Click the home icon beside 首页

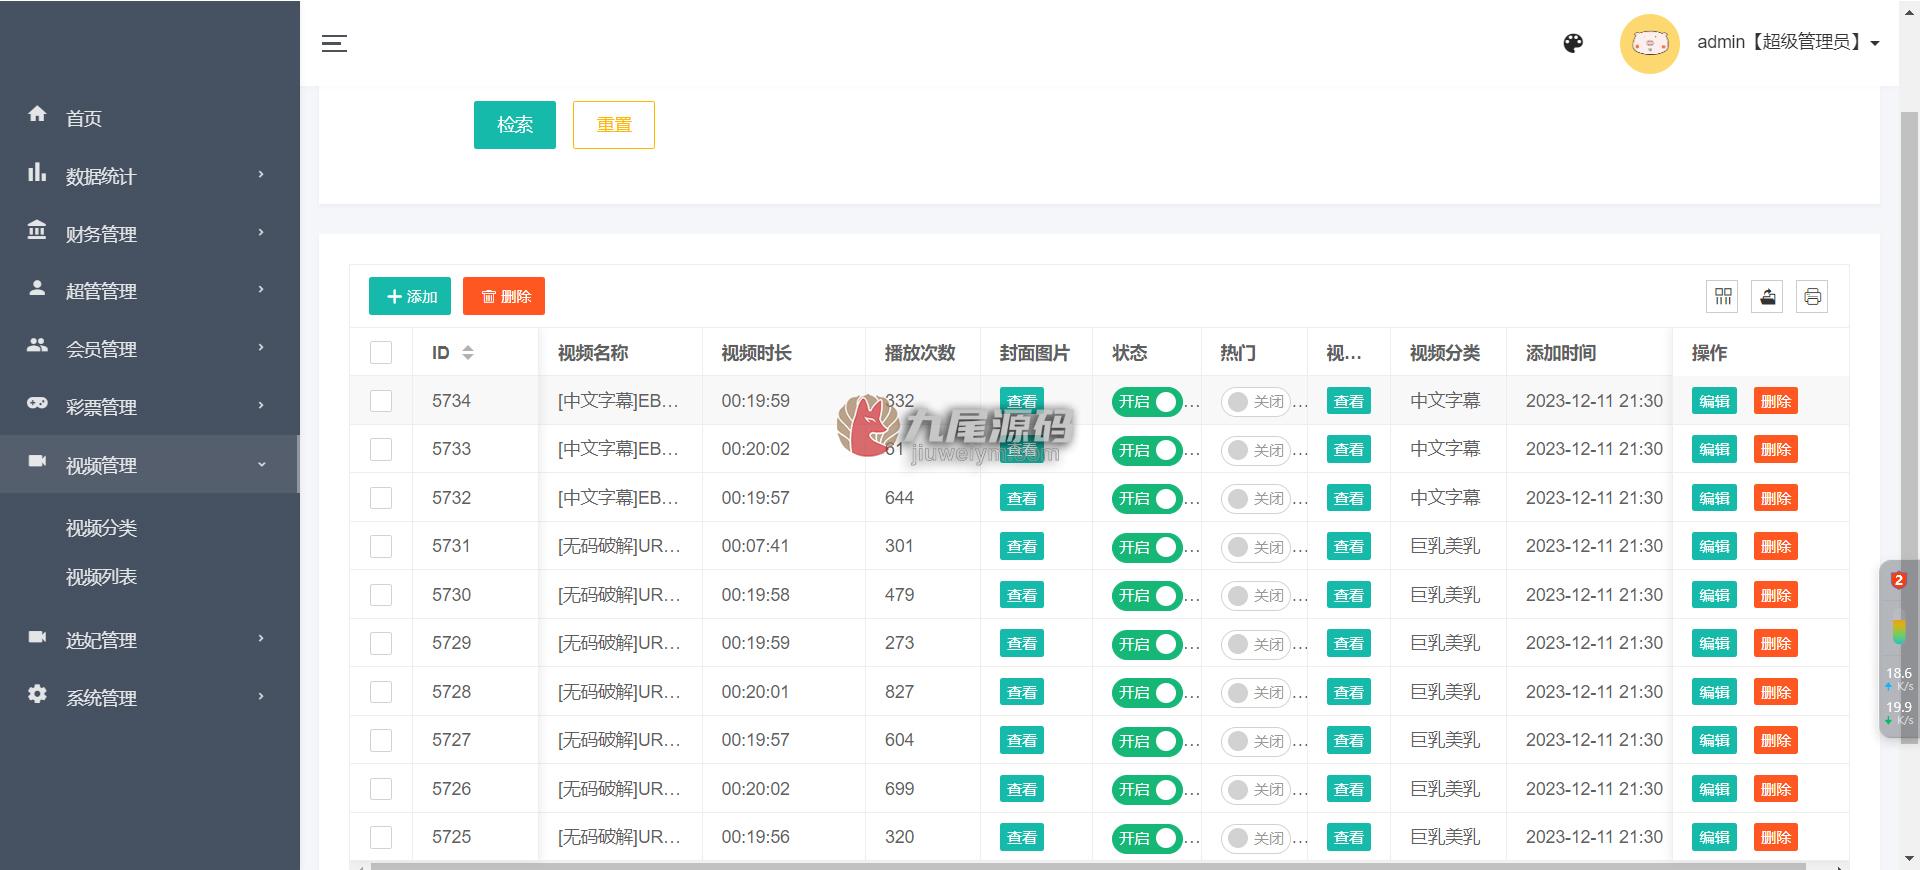tap(37, 114)
